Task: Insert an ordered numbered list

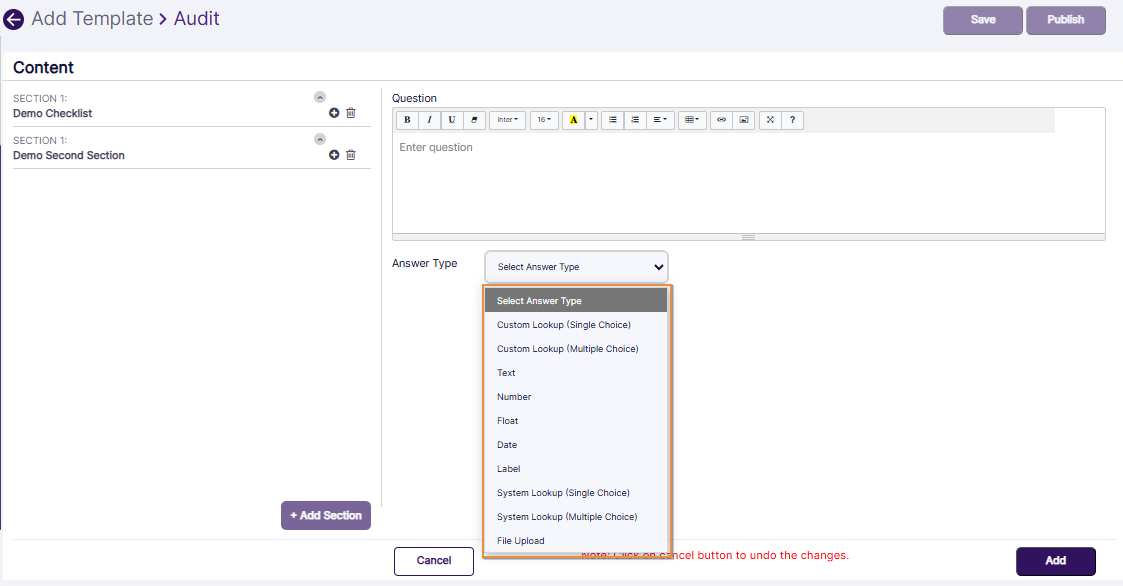Action: [x=635, y=120]
